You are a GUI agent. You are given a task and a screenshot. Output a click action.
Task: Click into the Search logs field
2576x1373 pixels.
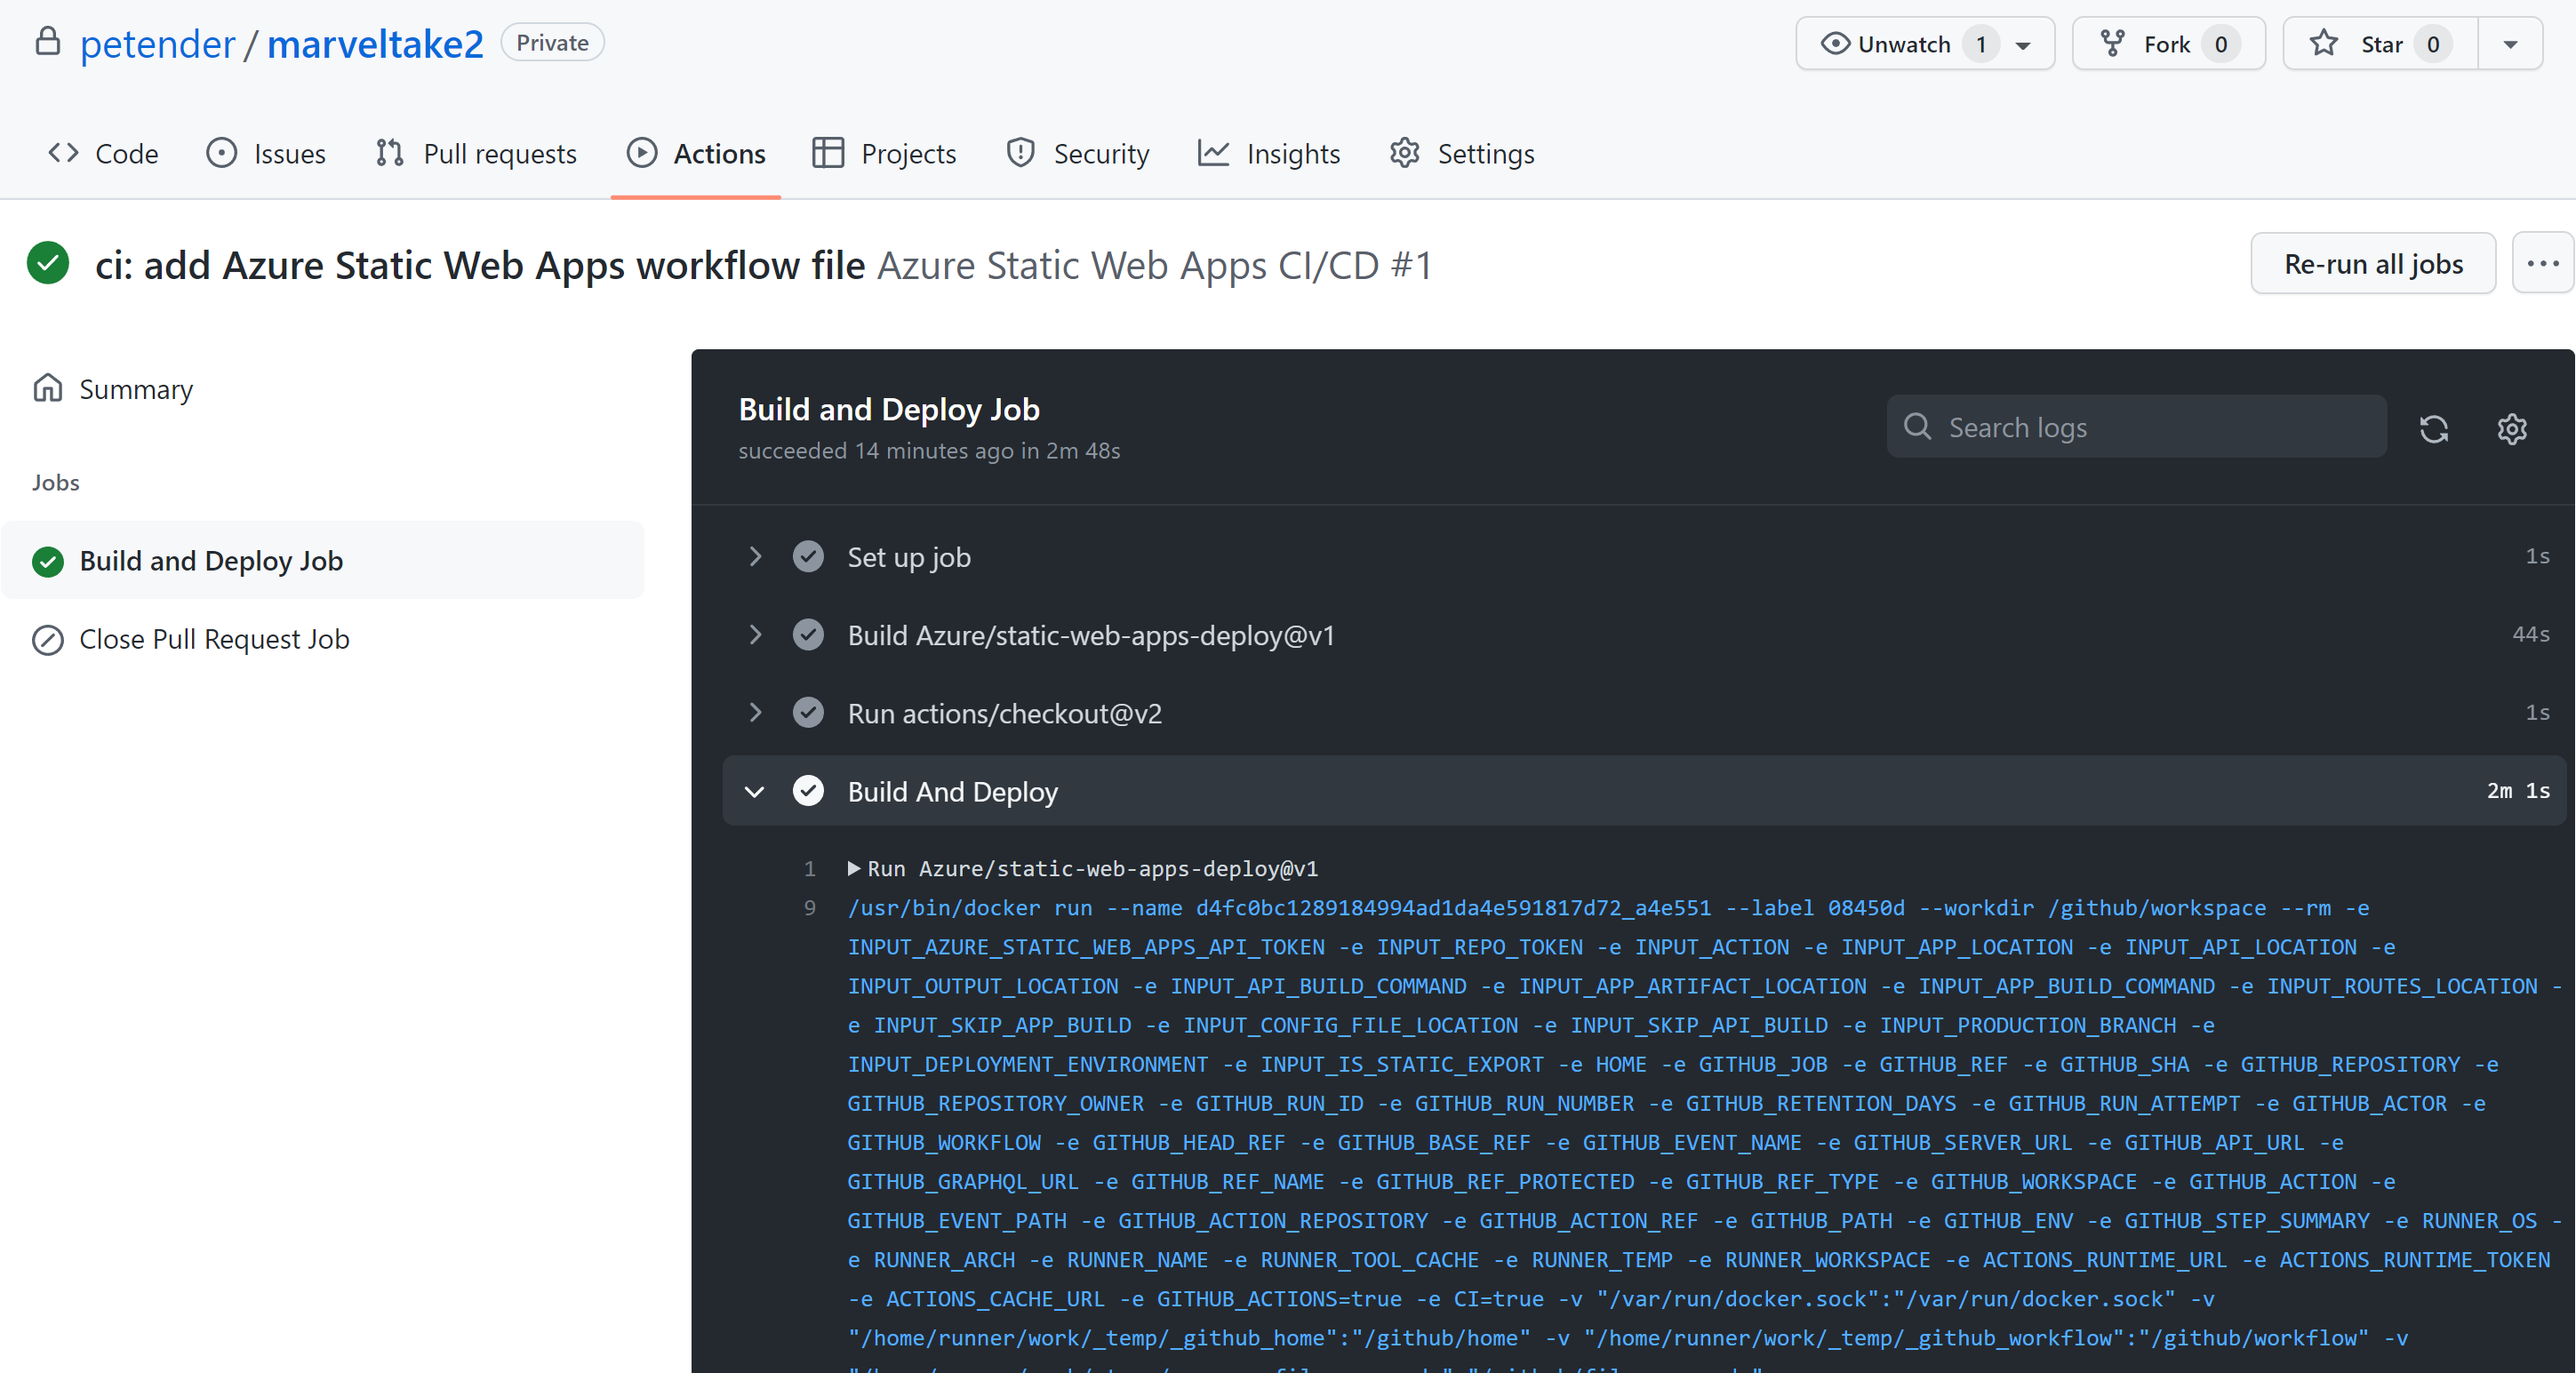click(x=2150, y=427)
